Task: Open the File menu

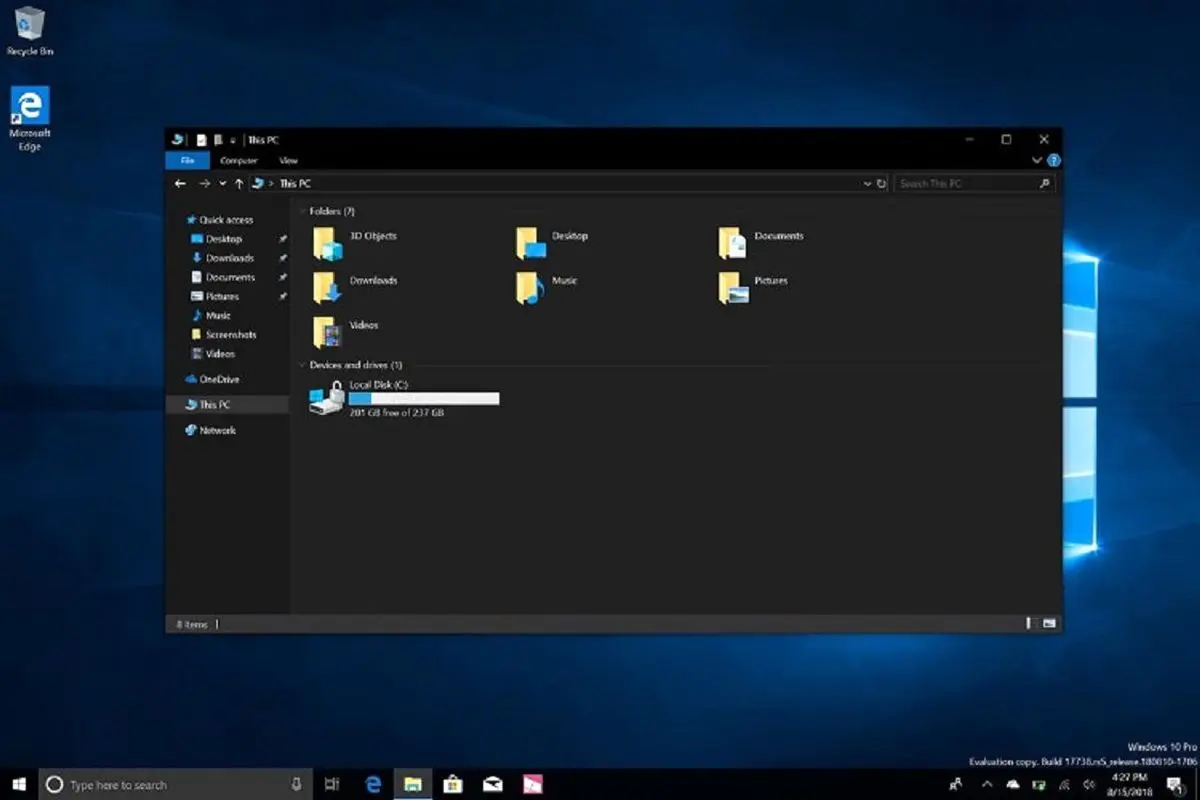Action: (x=187, y=161)
